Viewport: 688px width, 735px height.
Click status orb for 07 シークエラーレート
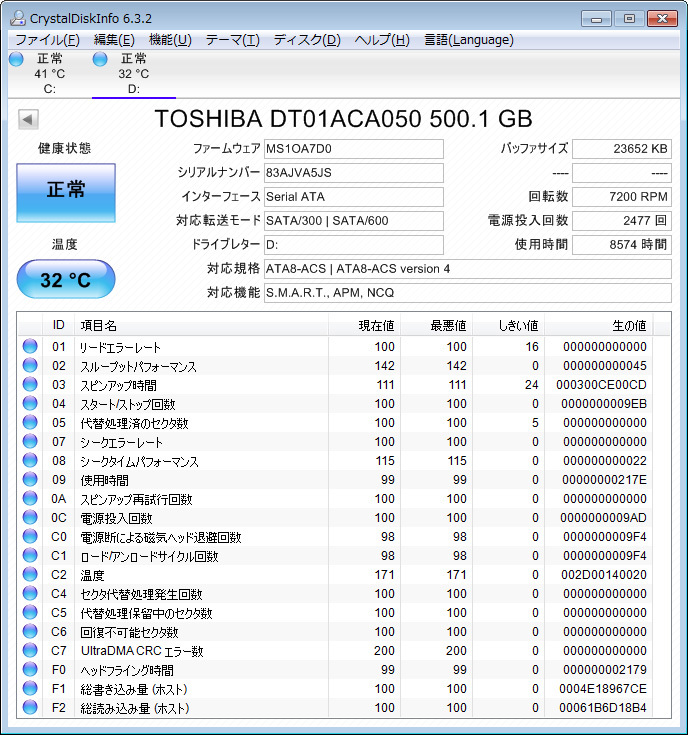(x=30, y=441)
